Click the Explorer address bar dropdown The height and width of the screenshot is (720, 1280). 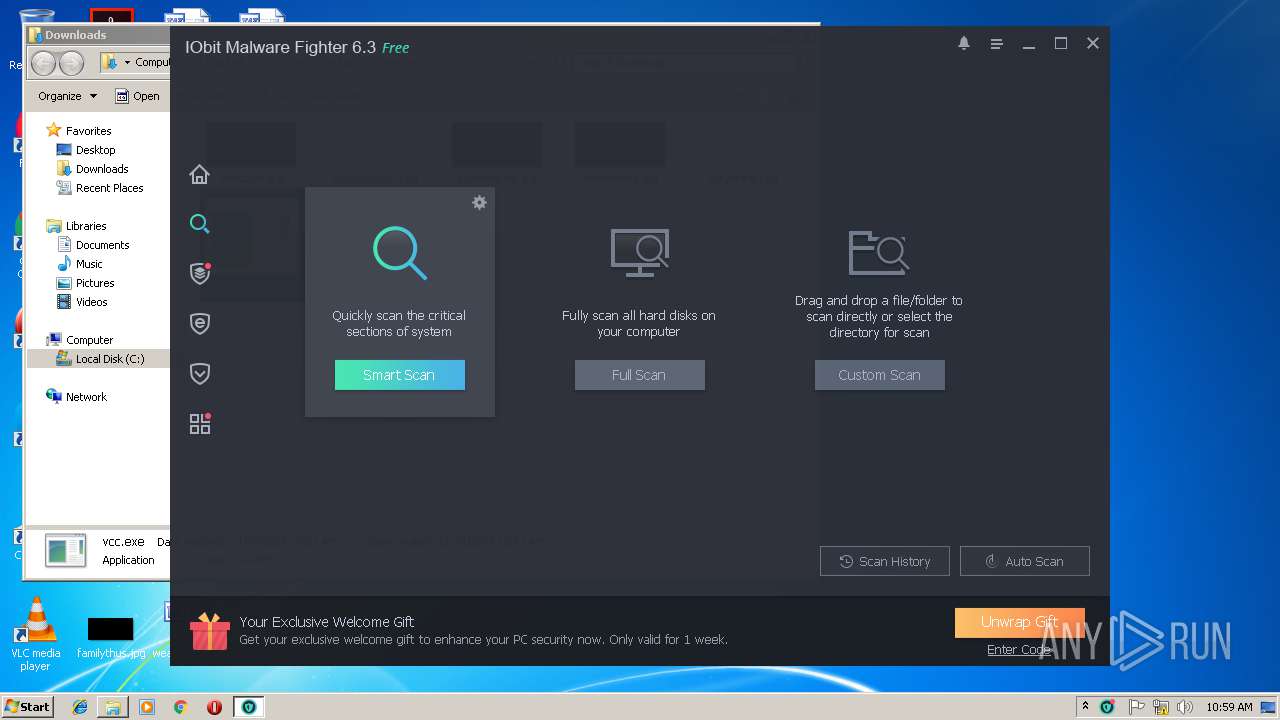[x=127, y=63]
